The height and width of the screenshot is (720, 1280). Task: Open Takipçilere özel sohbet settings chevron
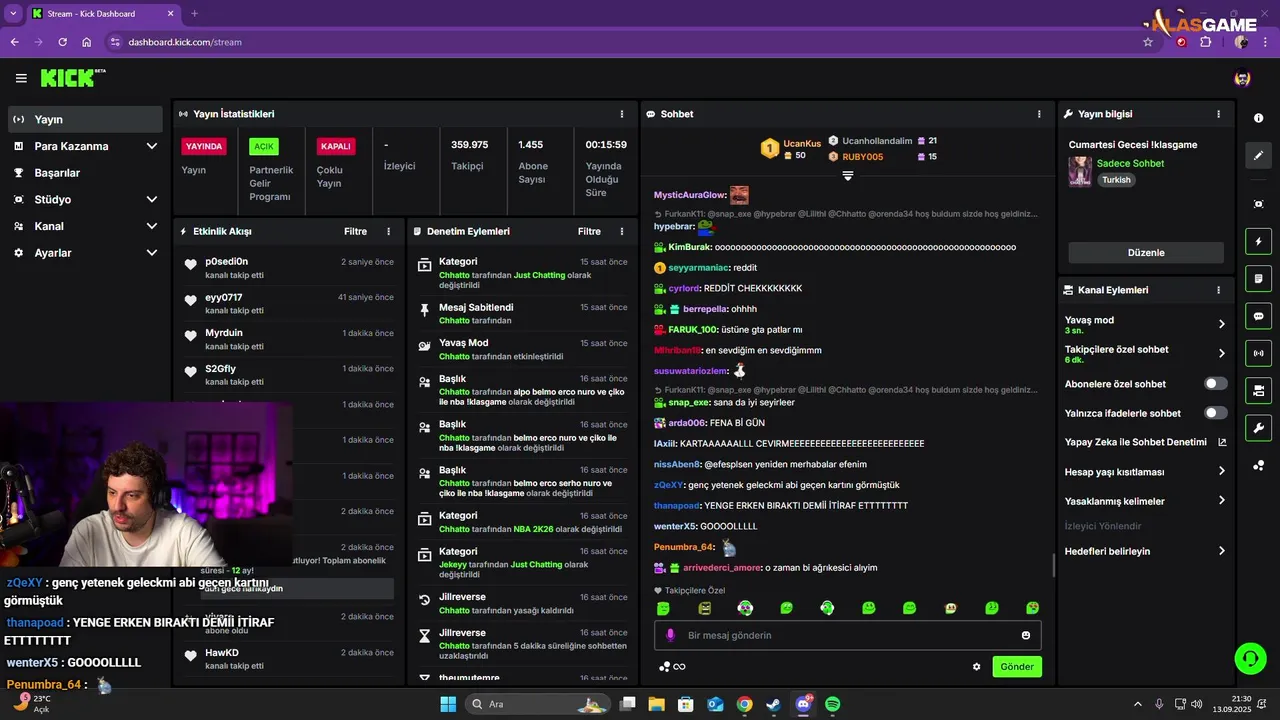click(x=1222, y=353)
